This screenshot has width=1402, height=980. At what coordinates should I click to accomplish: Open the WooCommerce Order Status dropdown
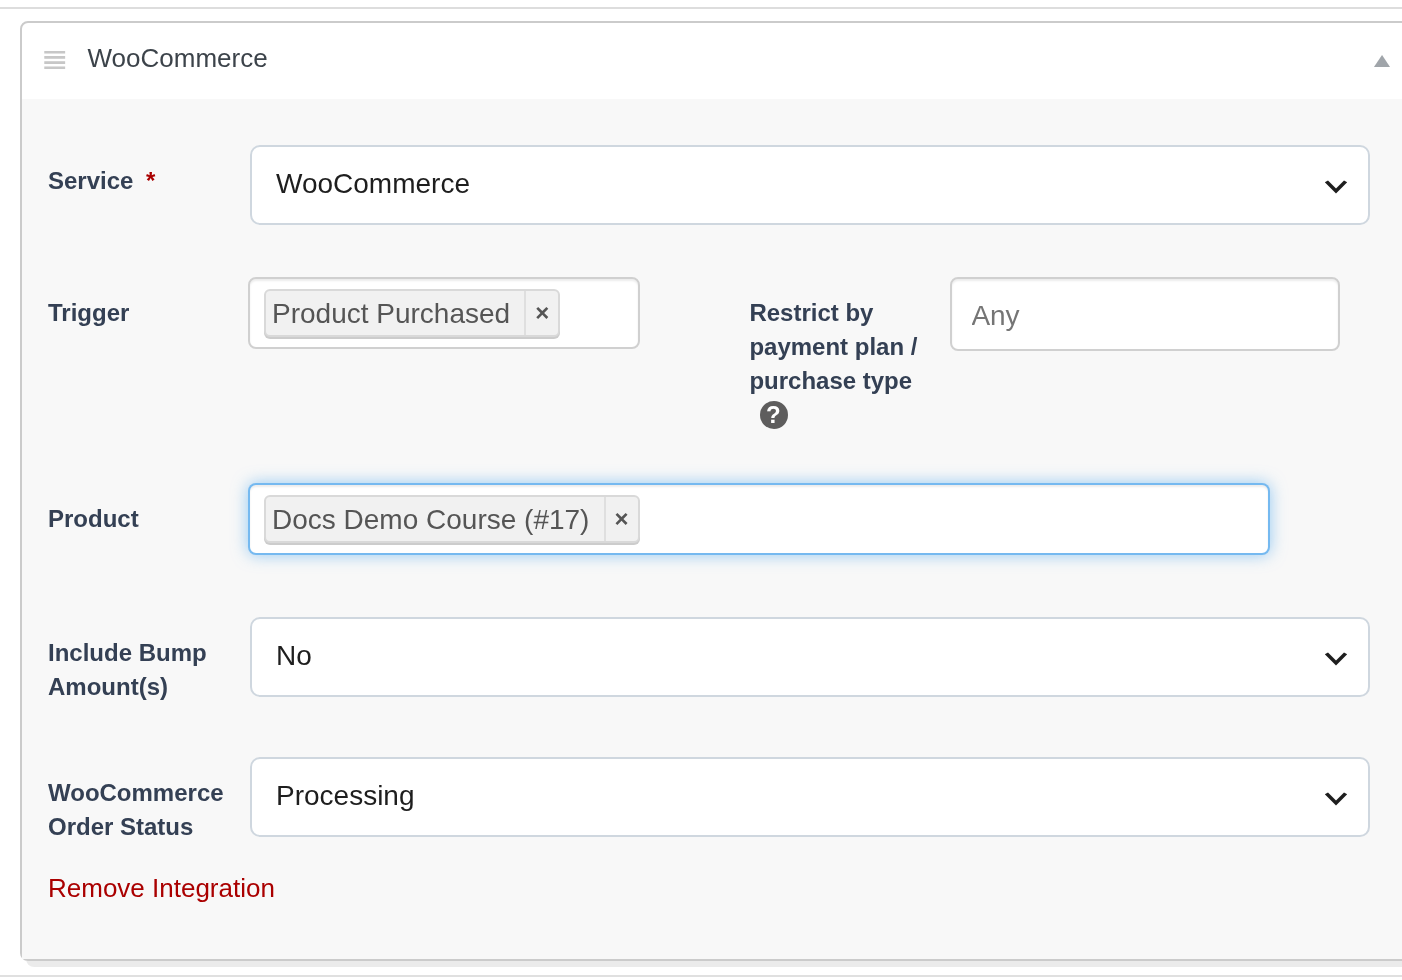pos(809,797)
